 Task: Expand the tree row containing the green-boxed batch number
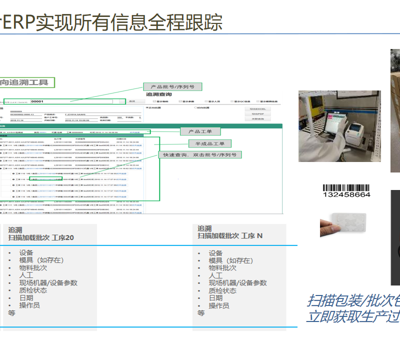13,179
